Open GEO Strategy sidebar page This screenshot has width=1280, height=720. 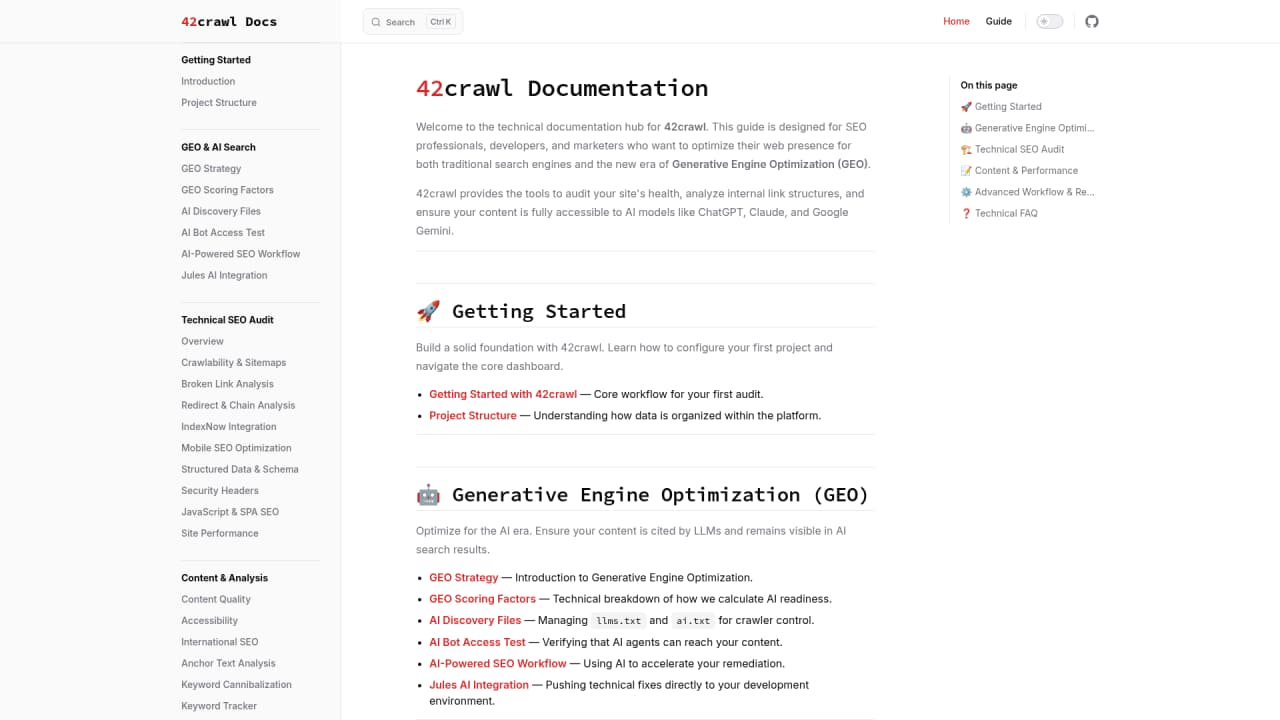pos(211,169)
